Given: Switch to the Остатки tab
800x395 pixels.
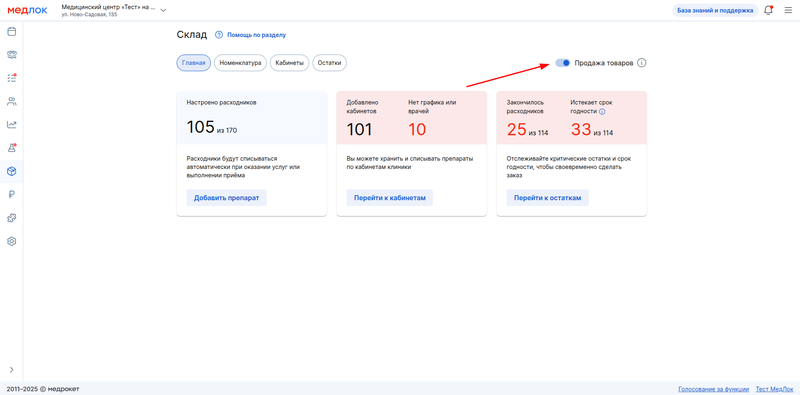Looking at the screenshot, I should [330, 63].
